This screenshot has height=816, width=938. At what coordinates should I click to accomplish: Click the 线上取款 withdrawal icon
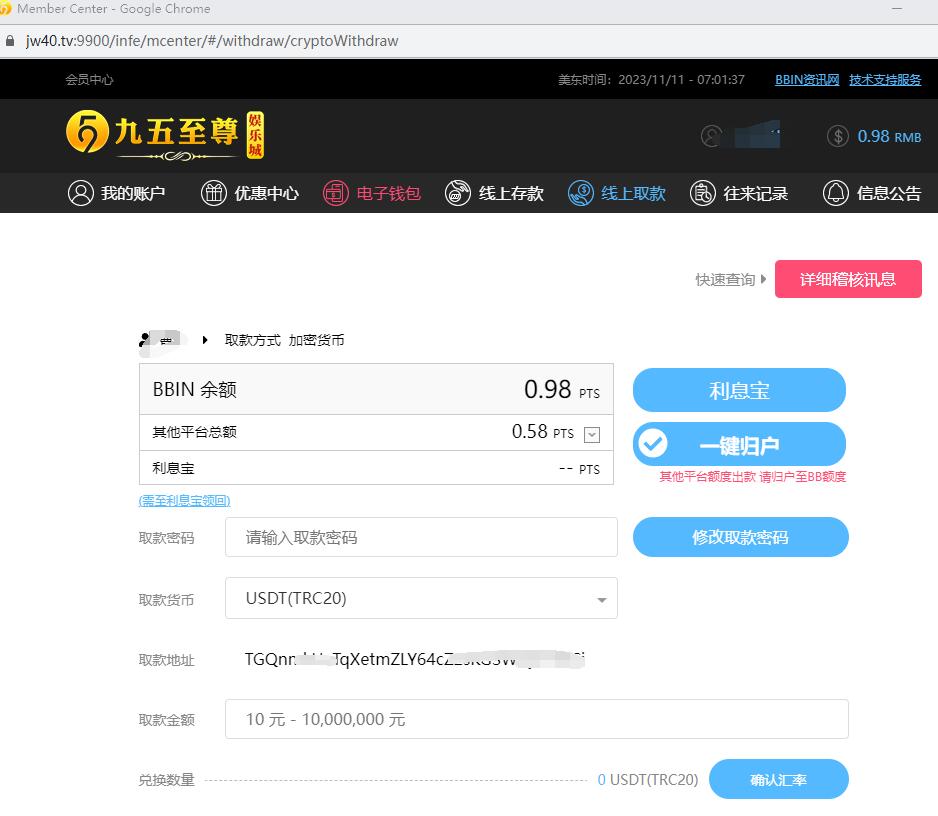[580, 193]
